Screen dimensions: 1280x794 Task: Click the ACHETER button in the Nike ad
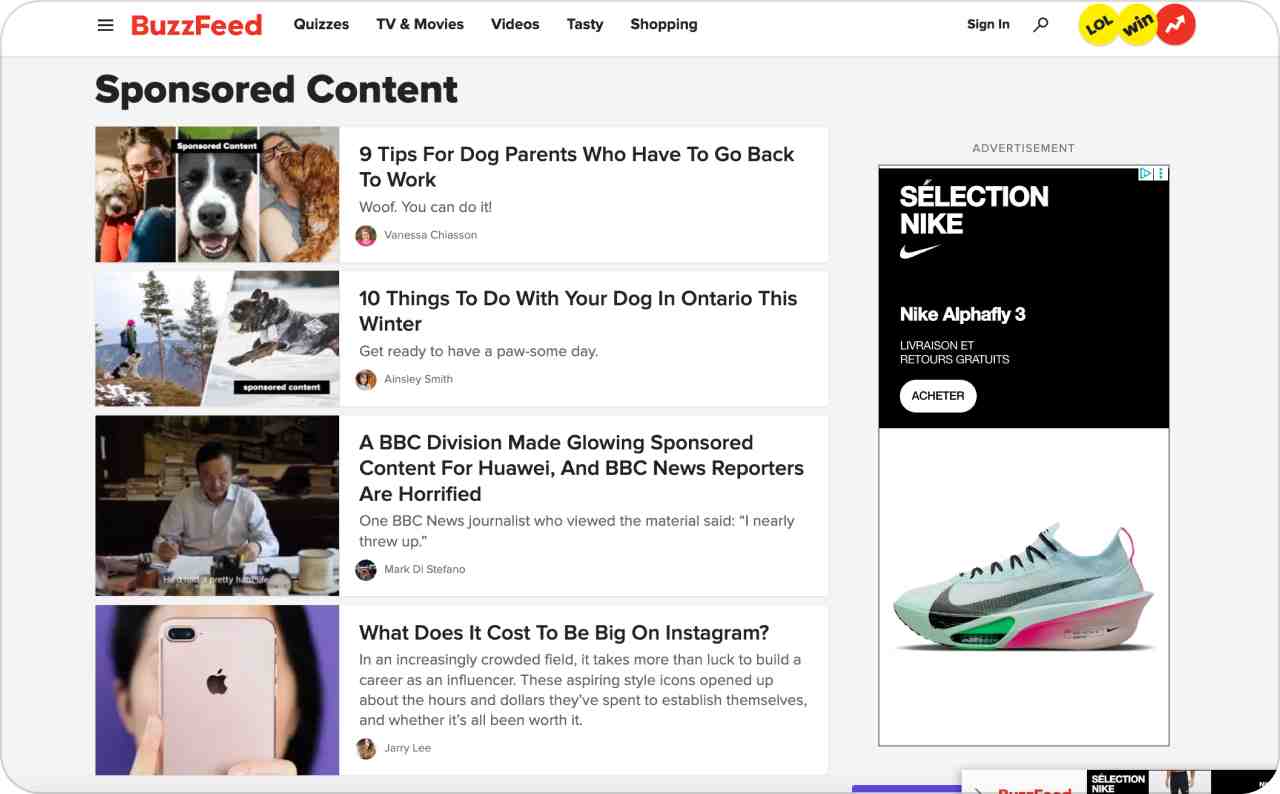937,396
